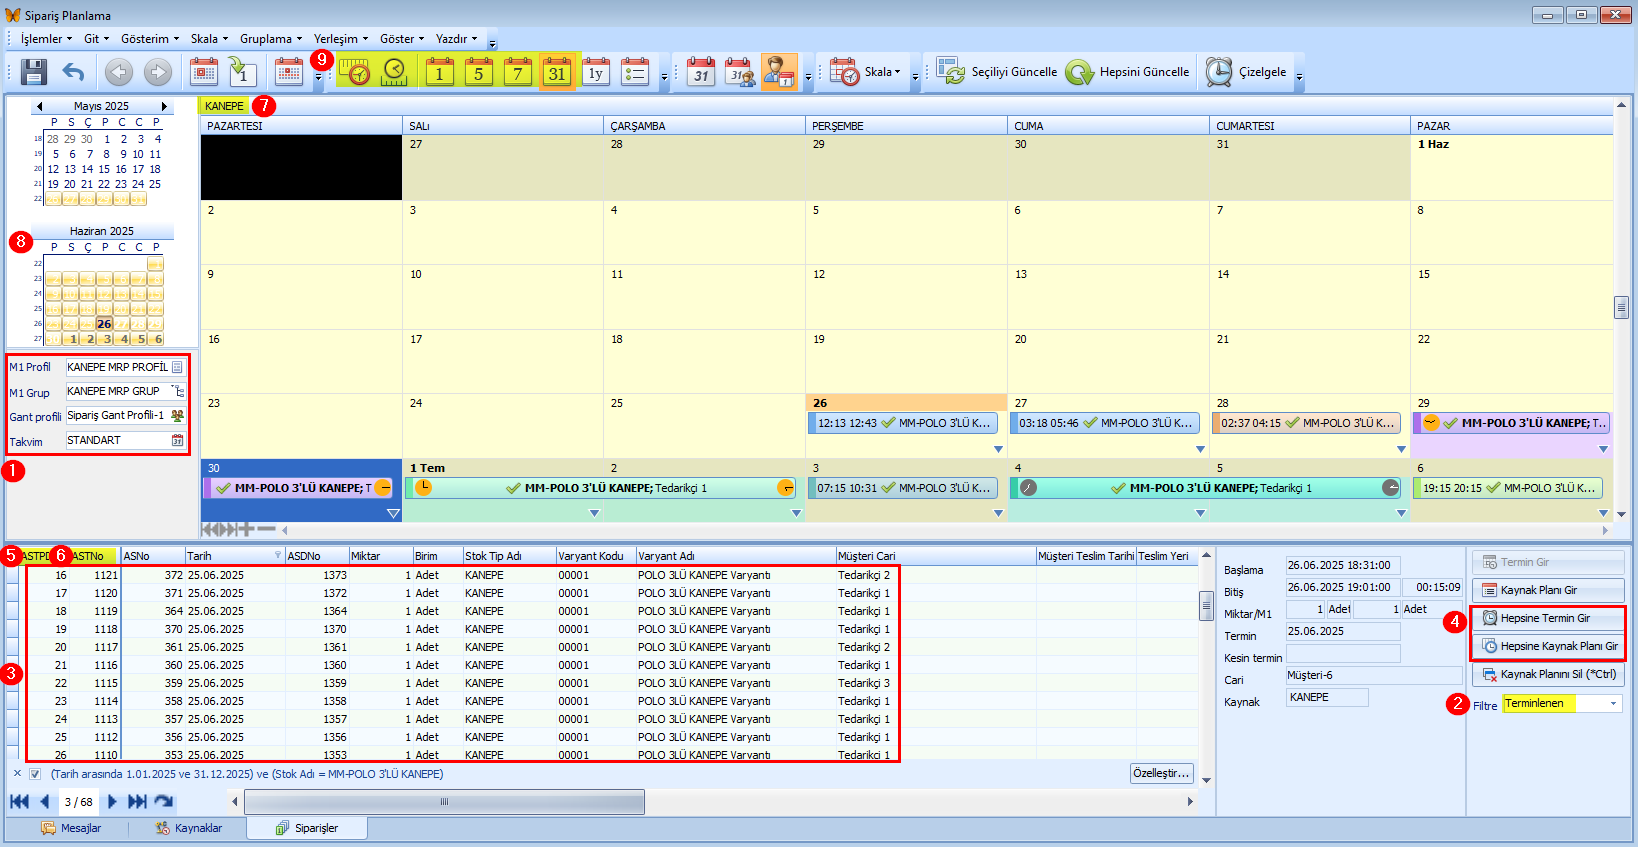
Task: Switch to the 1y year view
Action: (x=596, y=72)
